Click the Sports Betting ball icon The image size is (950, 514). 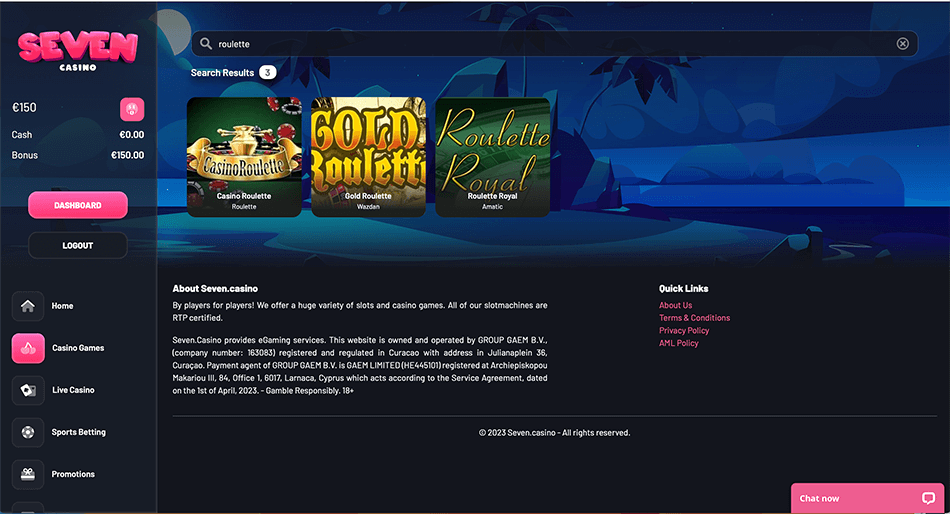pos(28,432)
